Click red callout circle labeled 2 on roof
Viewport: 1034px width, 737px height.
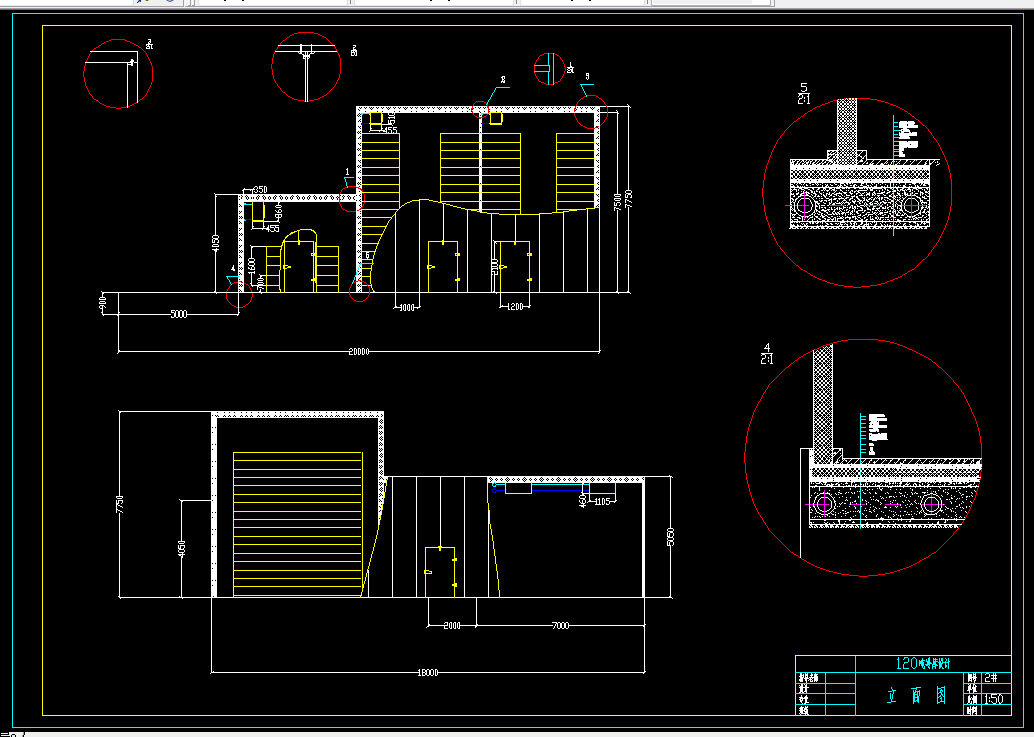481,109
